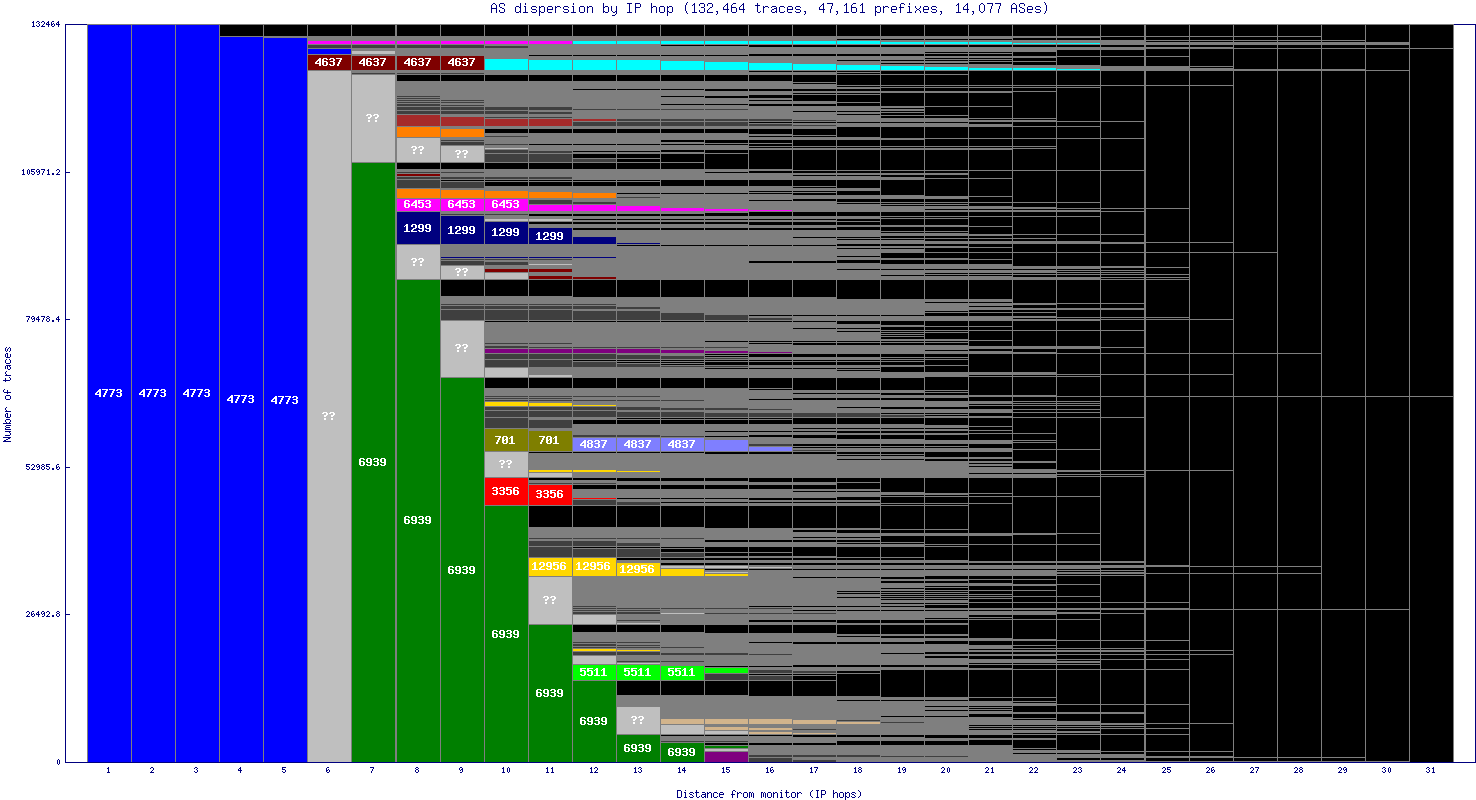The height and width of the screenshot is (800, 1476).
Task: Click the yellow 12956 segment at hop 12
Action: pos(593,566)
